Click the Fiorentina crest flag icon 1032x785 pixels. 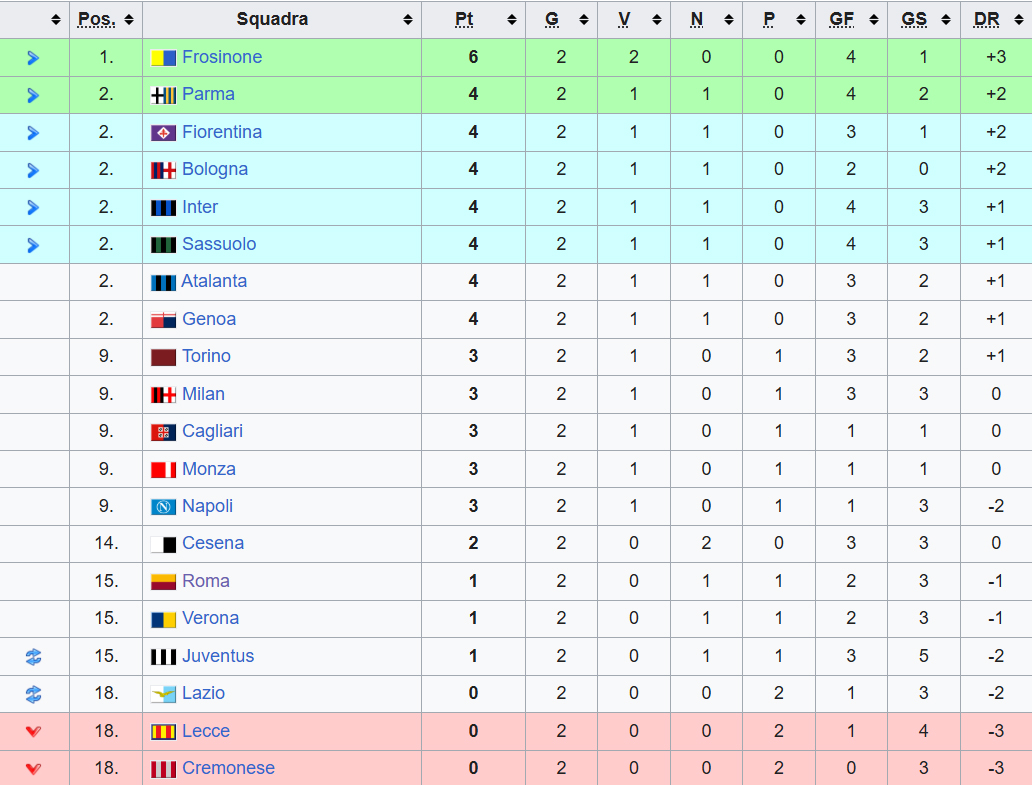coord(163,133)
